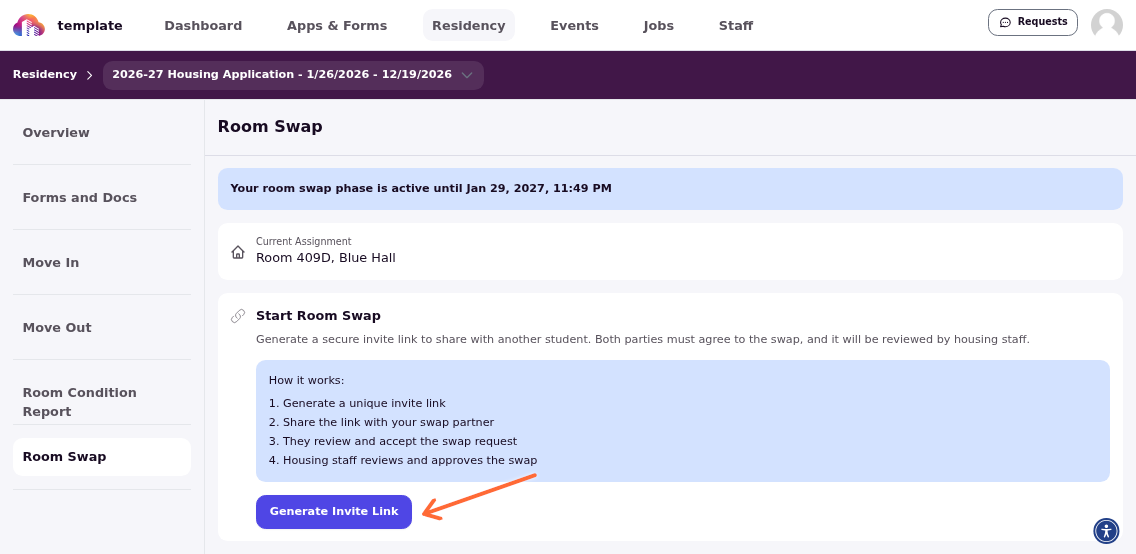Click the Generate a secure invite link description
The width and height of the screenshot is (1136, 554).
[643, 339]
